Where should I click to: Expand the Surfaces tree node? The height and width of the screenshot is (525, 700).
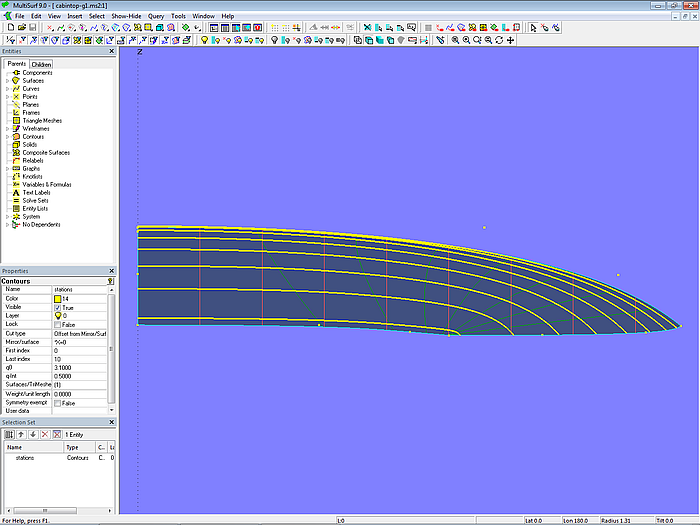[x=7, y=81]
